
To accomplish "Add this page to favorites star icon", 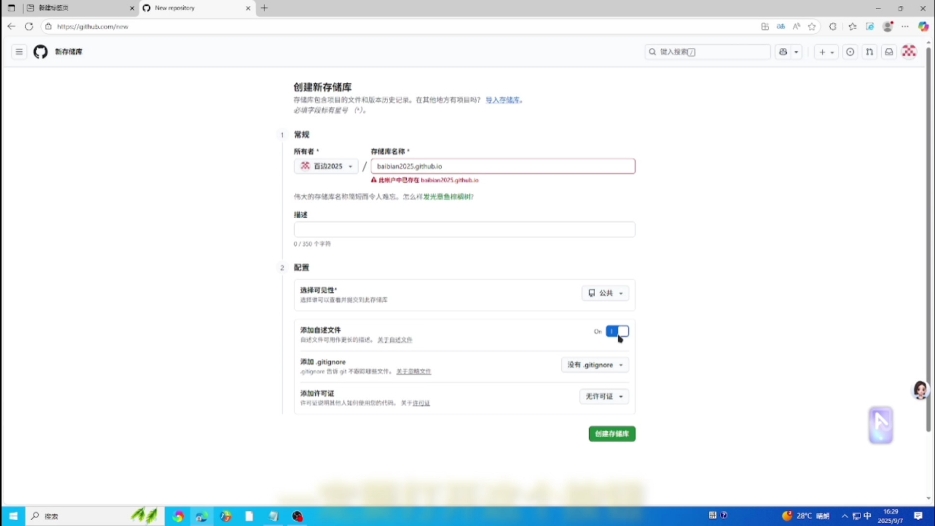I will tap(812, 26).
